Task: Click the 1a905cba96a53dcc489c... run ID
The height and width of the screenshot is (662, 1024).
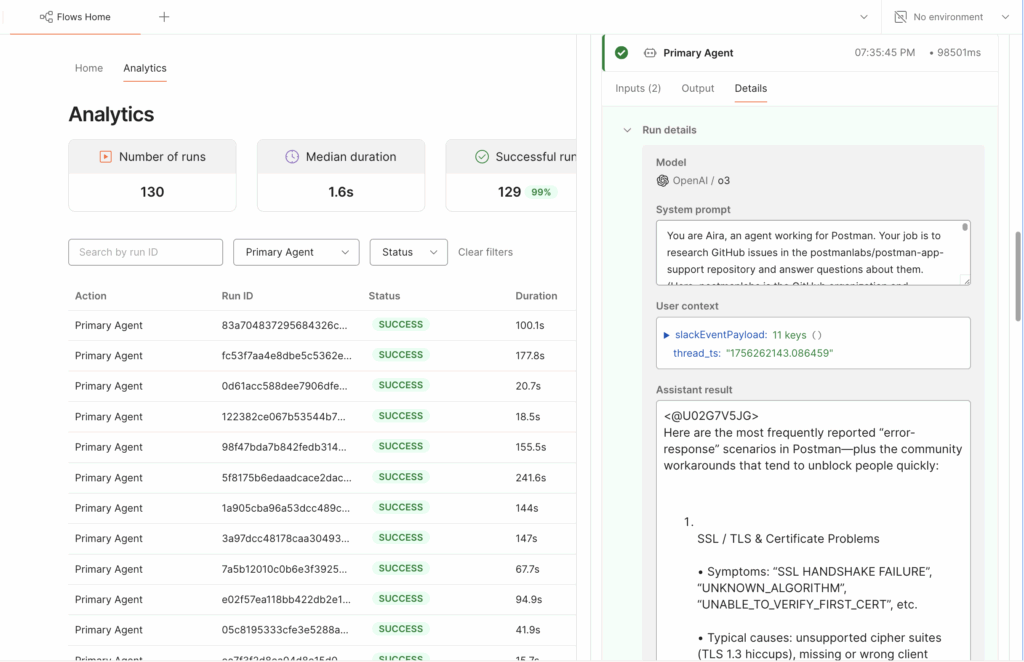Action: pyautogui.click(x=285, y=508)
